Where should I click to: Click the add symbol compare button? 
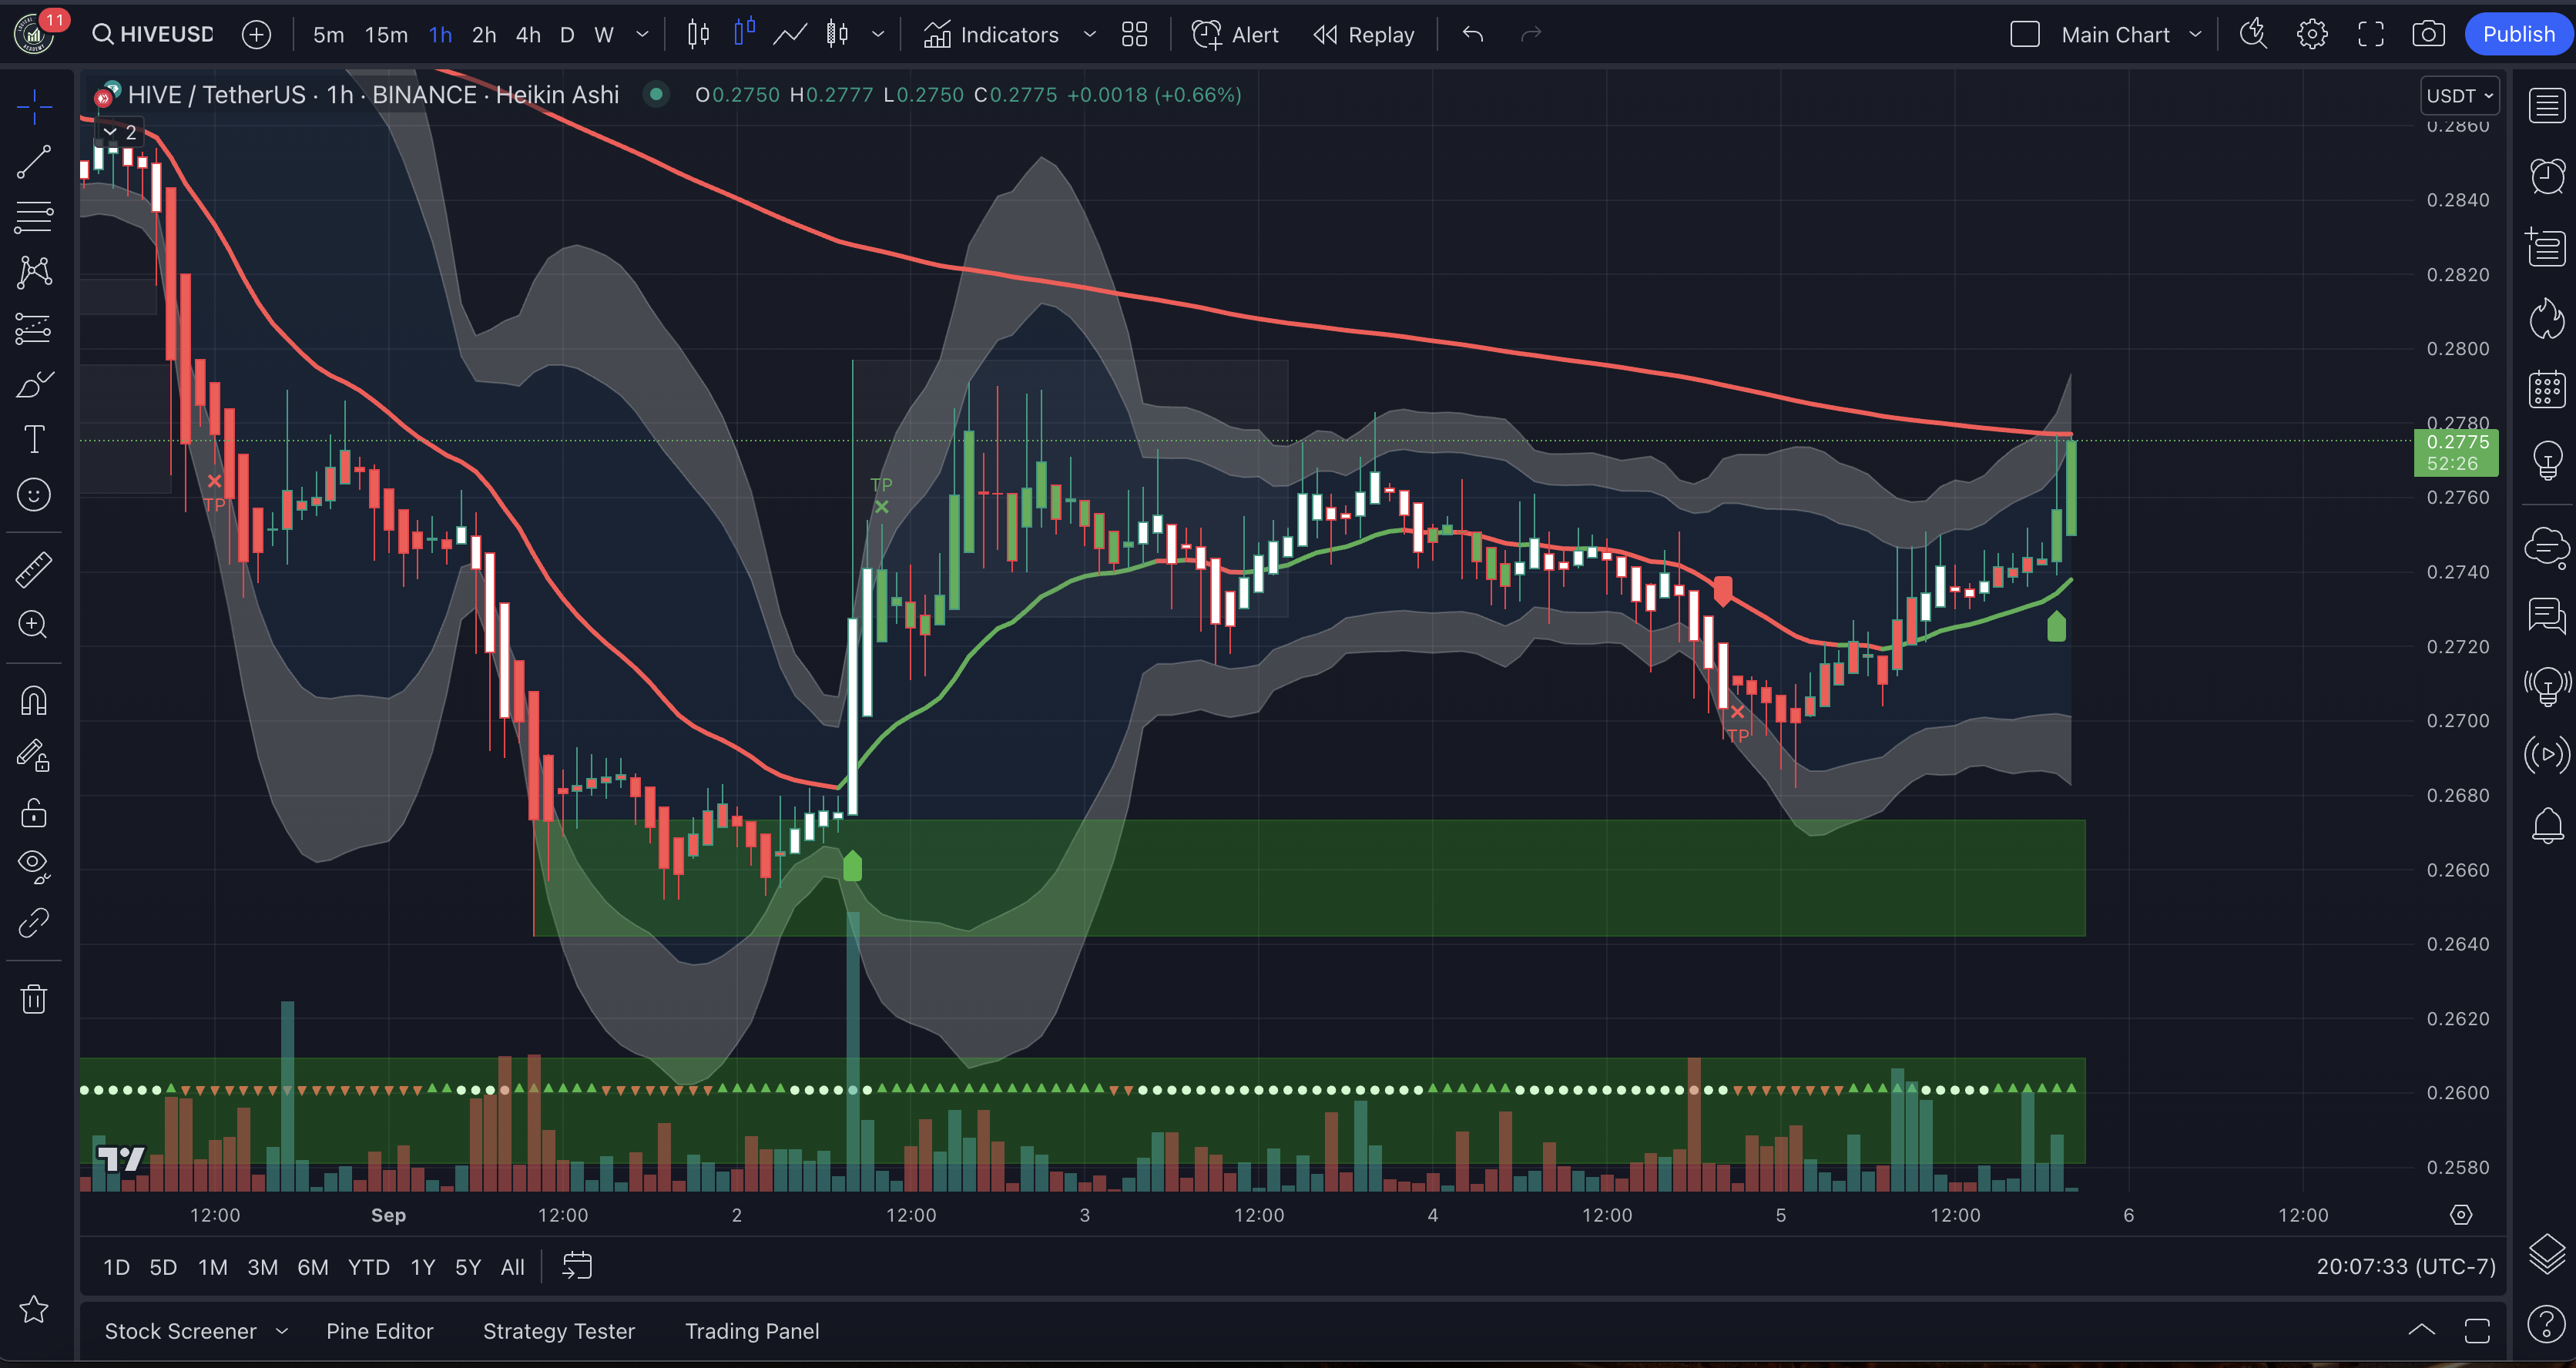pos(257,34)
